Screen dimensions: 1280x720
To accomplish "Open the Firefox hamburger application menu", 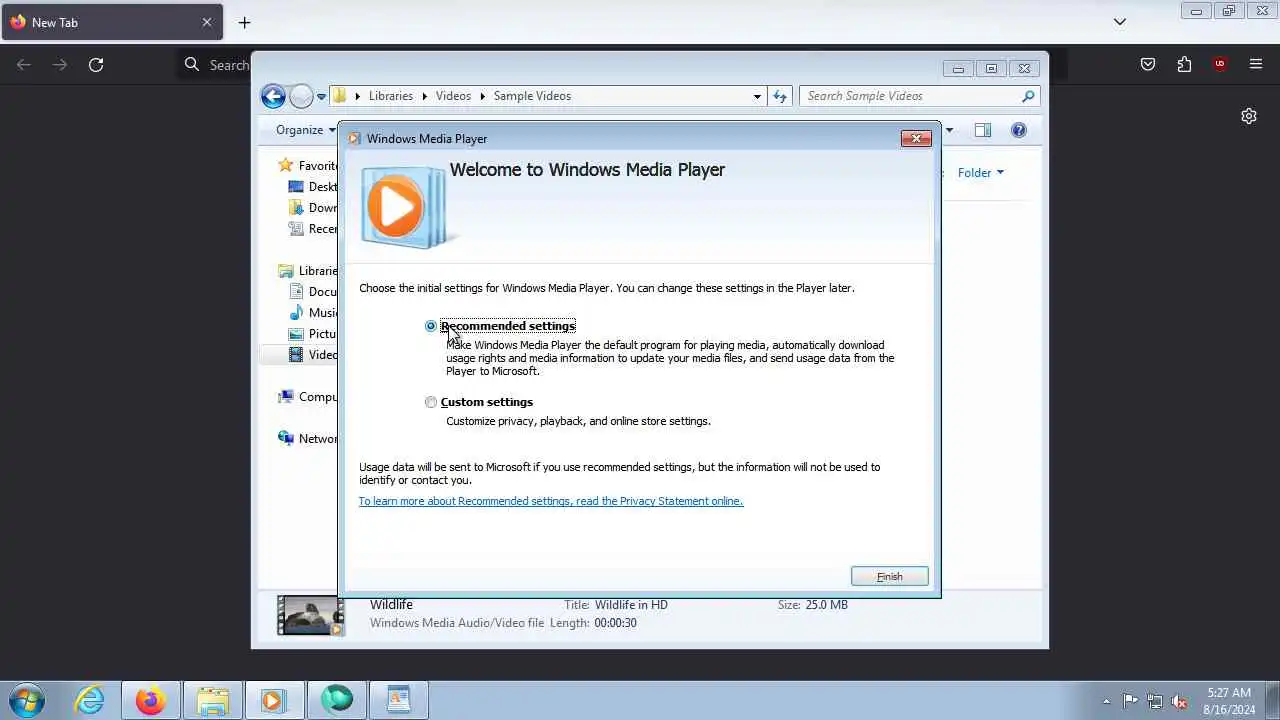I will coord(1256,65).
